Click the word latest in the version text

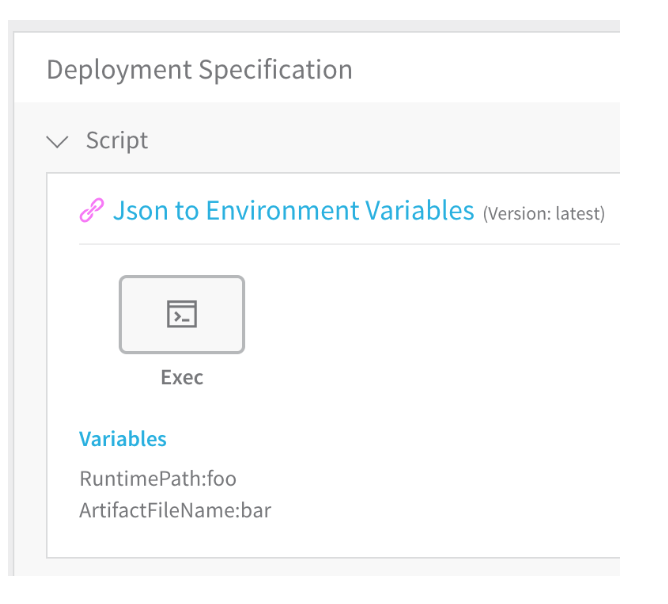[x=578, y=213]
